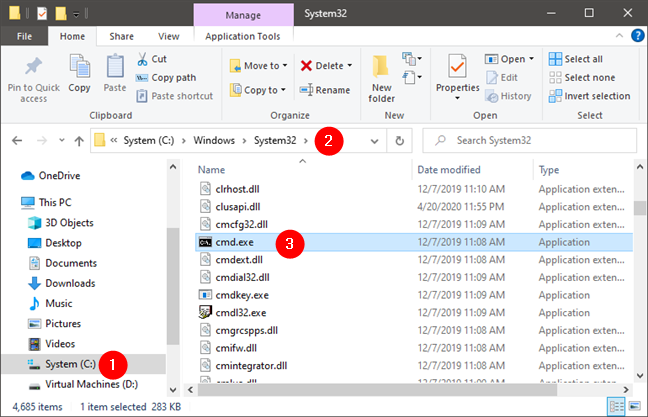Go back with the left arrow
Image resolution: width=648 pixels, height=417 pixels.
[17, 141]
